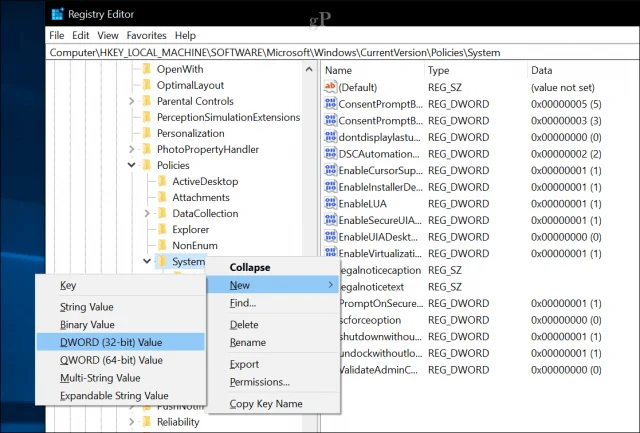Screen dimensions: 640x433
Task: Collapse the Policies key arrow
Action: 131,165
